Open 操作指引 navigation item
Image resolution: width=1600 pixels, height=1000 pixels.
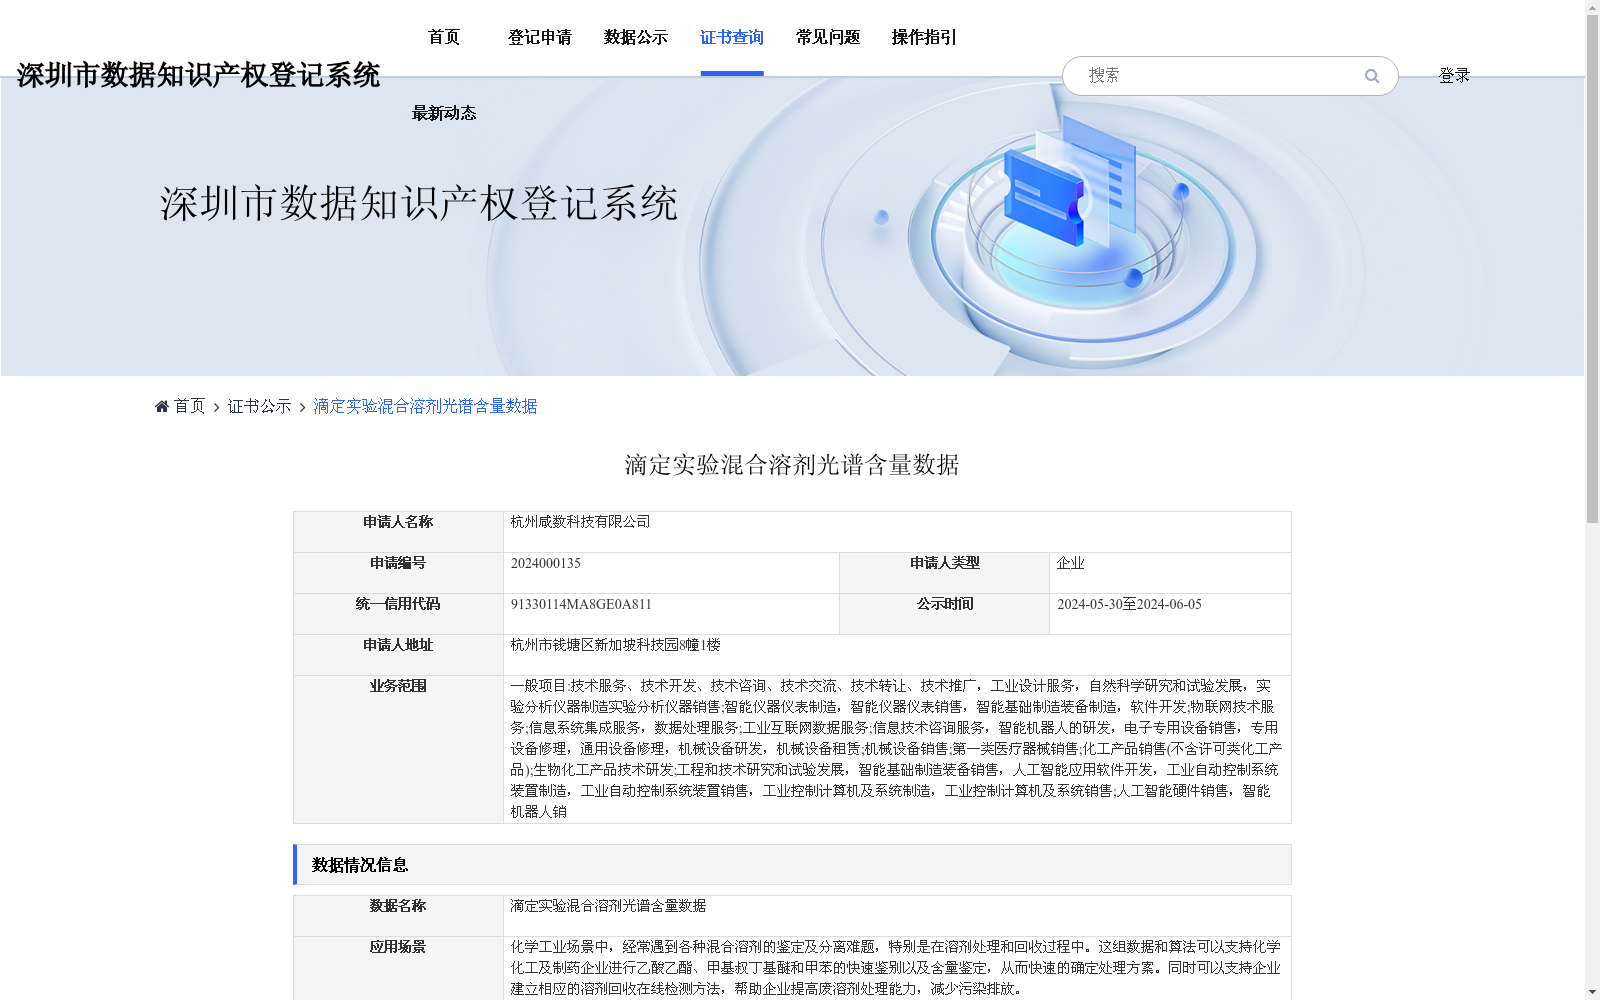pyautogui.click(x=924, y=37)
